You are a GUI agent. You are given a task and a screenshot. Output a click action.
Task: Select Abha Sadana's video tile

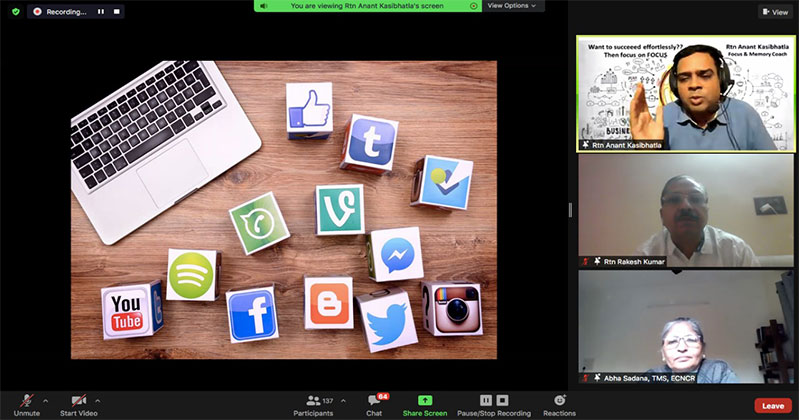click(685, 327)
